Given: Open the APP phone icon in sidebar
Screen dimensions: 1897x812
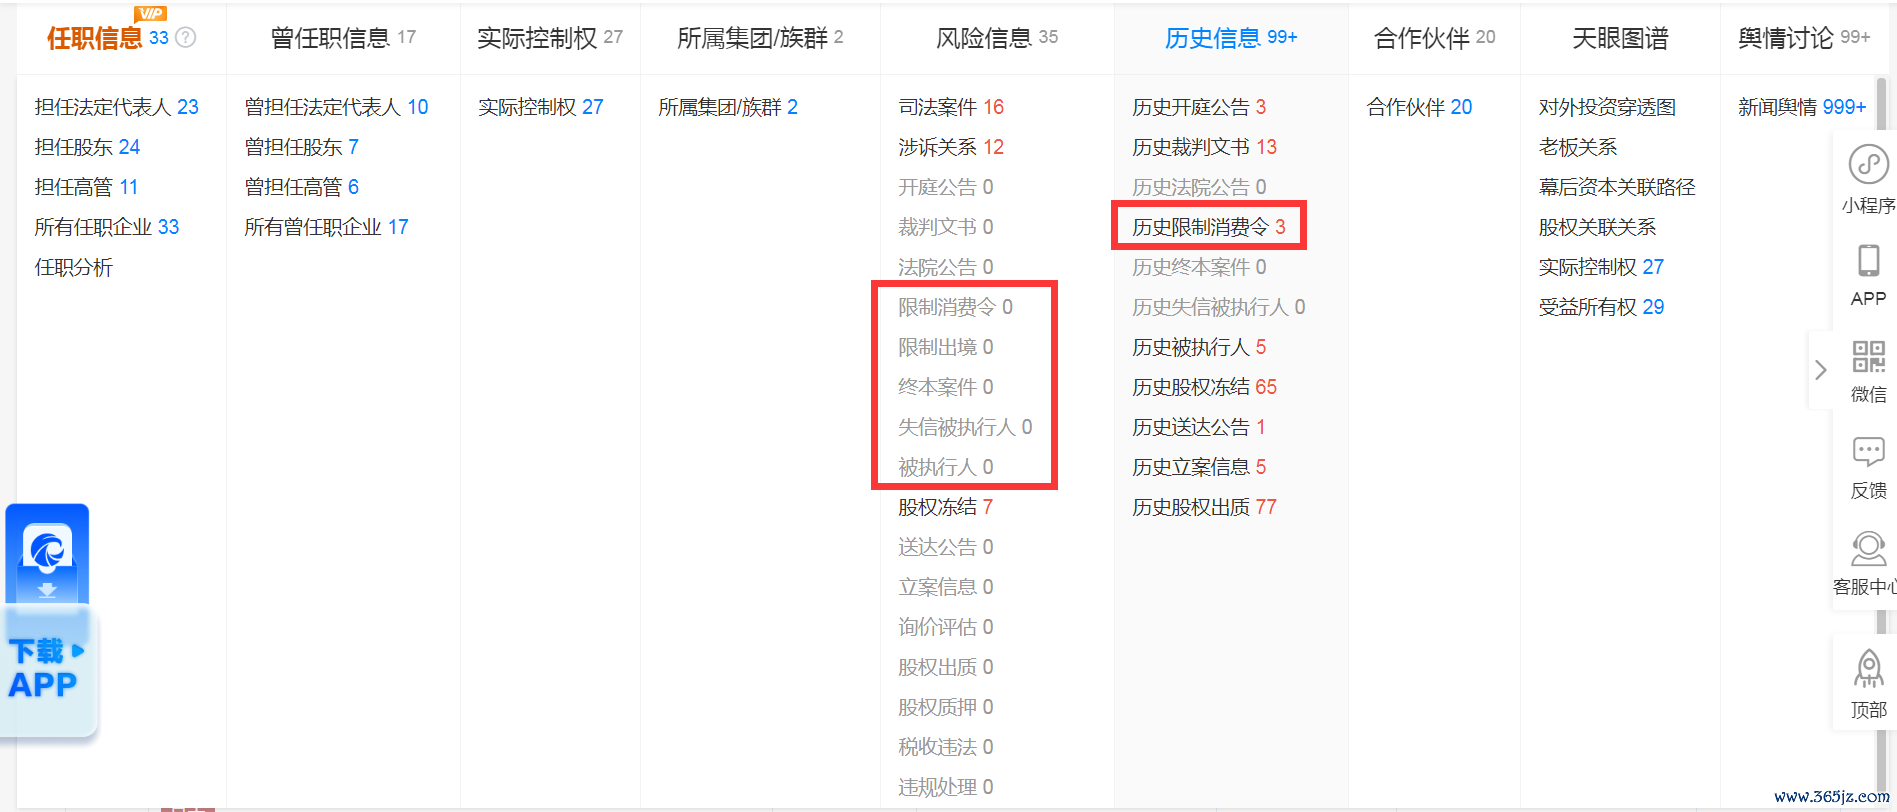Looking at the screenshot, I should tap(1867, 260).
